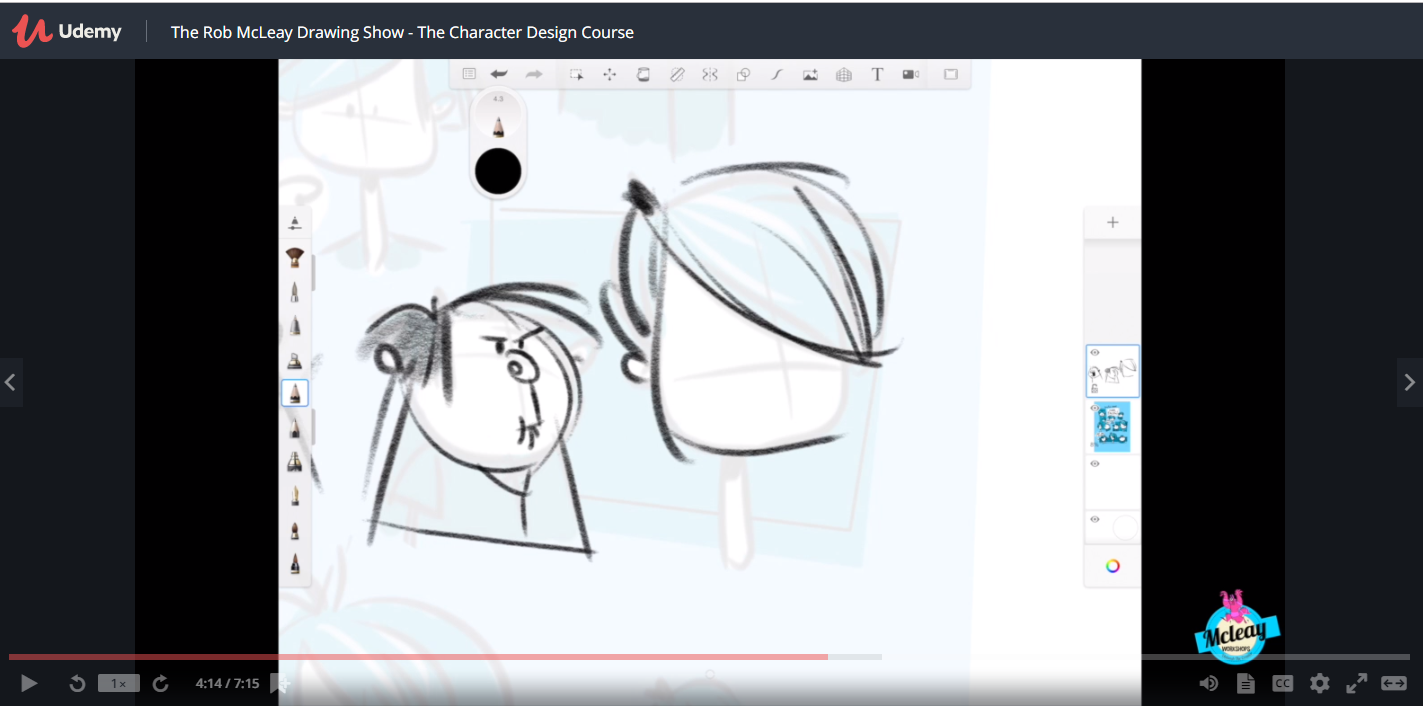Open the black color puck

pos(498,171)
